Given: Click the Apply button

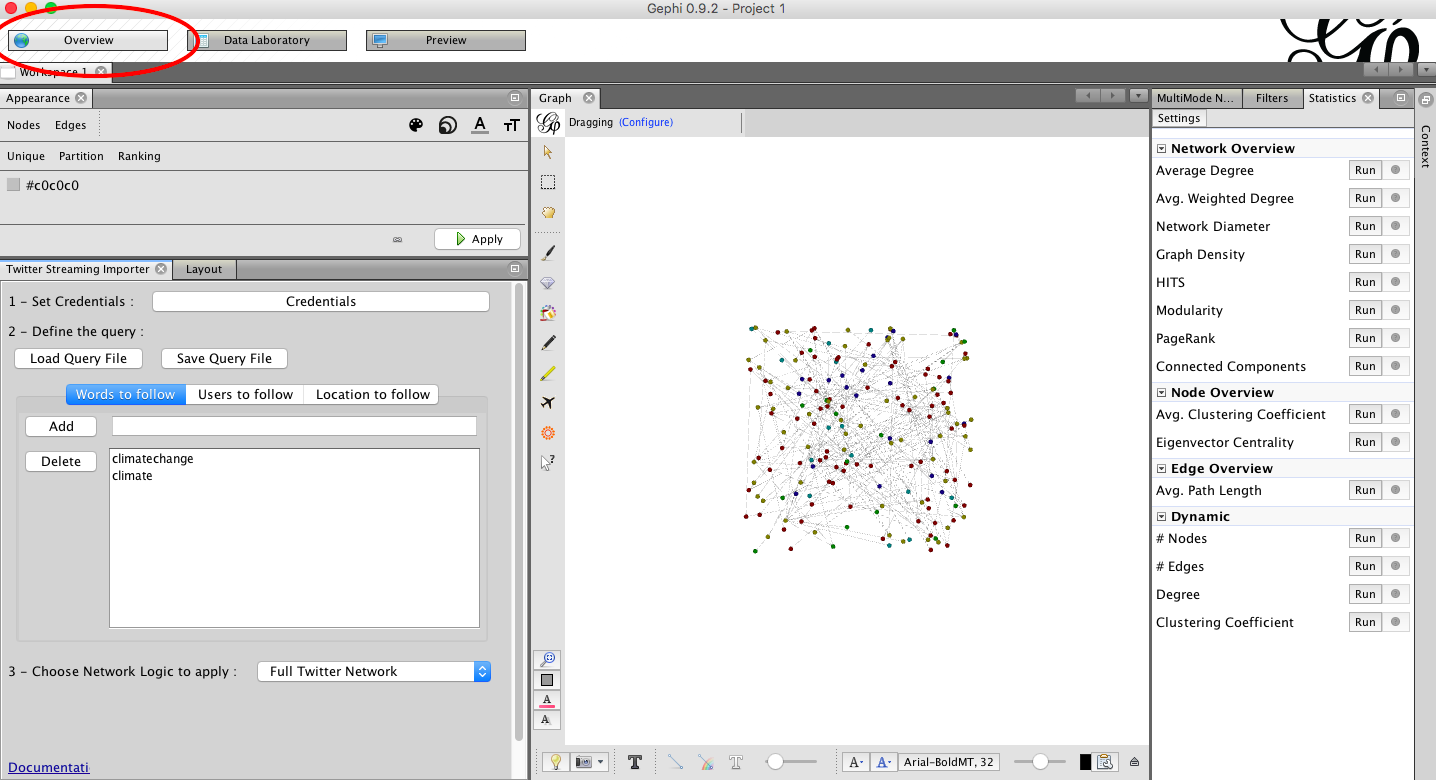Looking at the screenshot, I should 478,239.
